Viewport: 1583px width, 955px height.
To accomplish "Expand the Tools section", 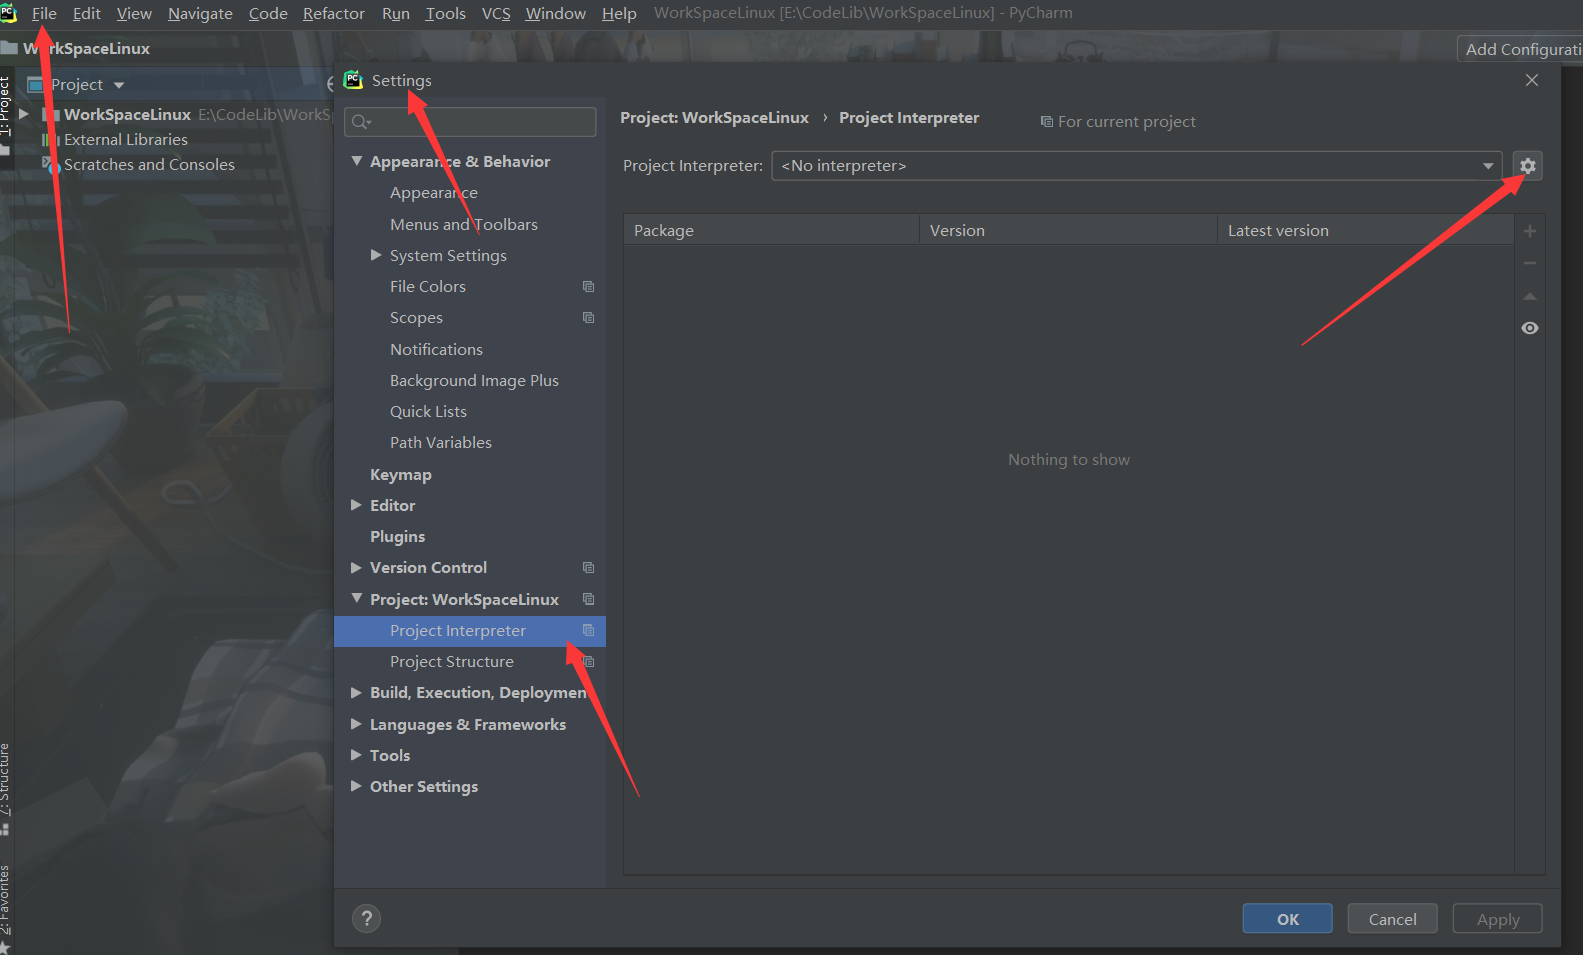I will click(x=356, y=755).
